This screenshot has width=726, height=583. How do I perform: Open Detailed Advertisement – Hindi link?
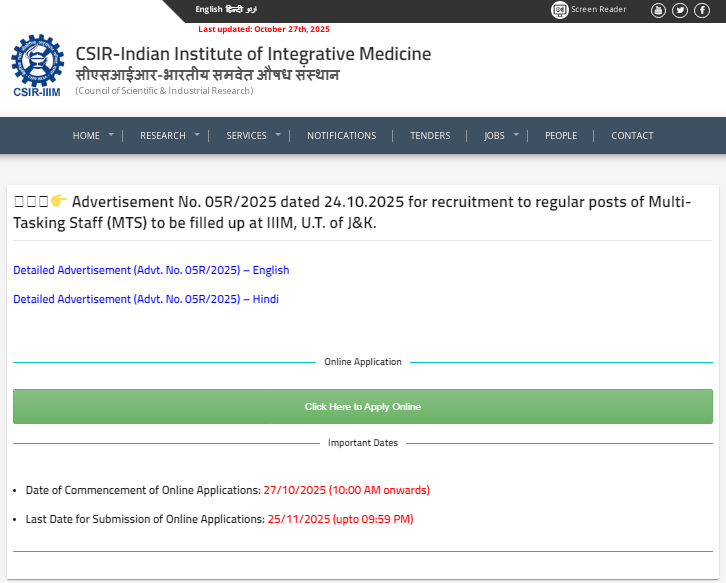(146, 299)
